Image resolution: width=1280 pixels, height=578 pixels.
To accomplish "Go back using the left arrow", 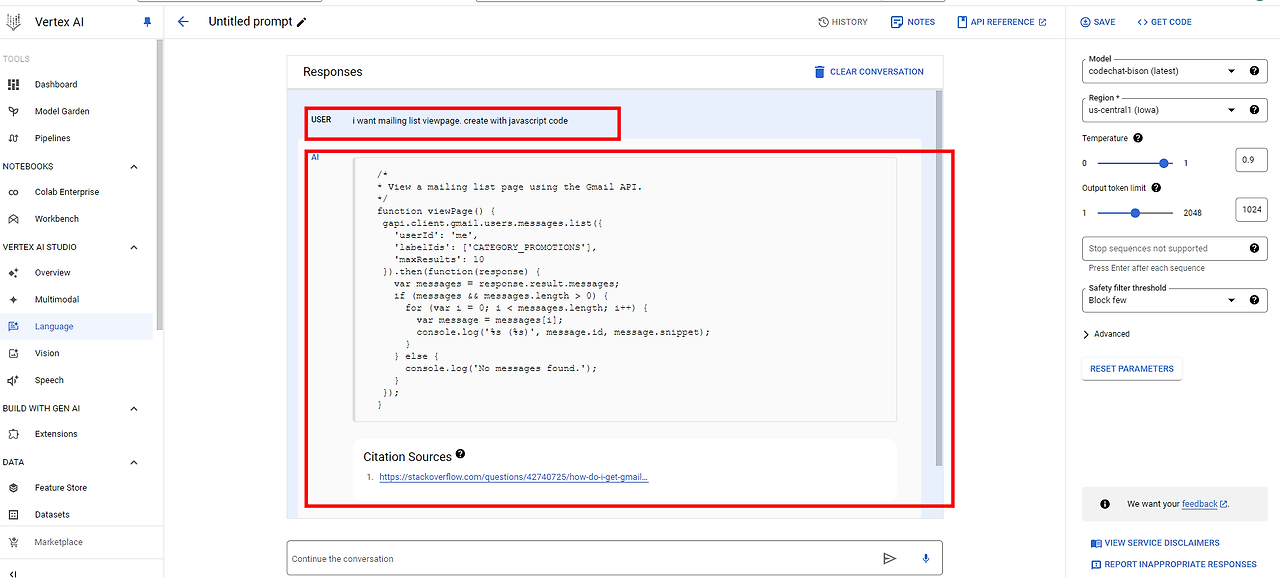I will (x=183, y=21).
